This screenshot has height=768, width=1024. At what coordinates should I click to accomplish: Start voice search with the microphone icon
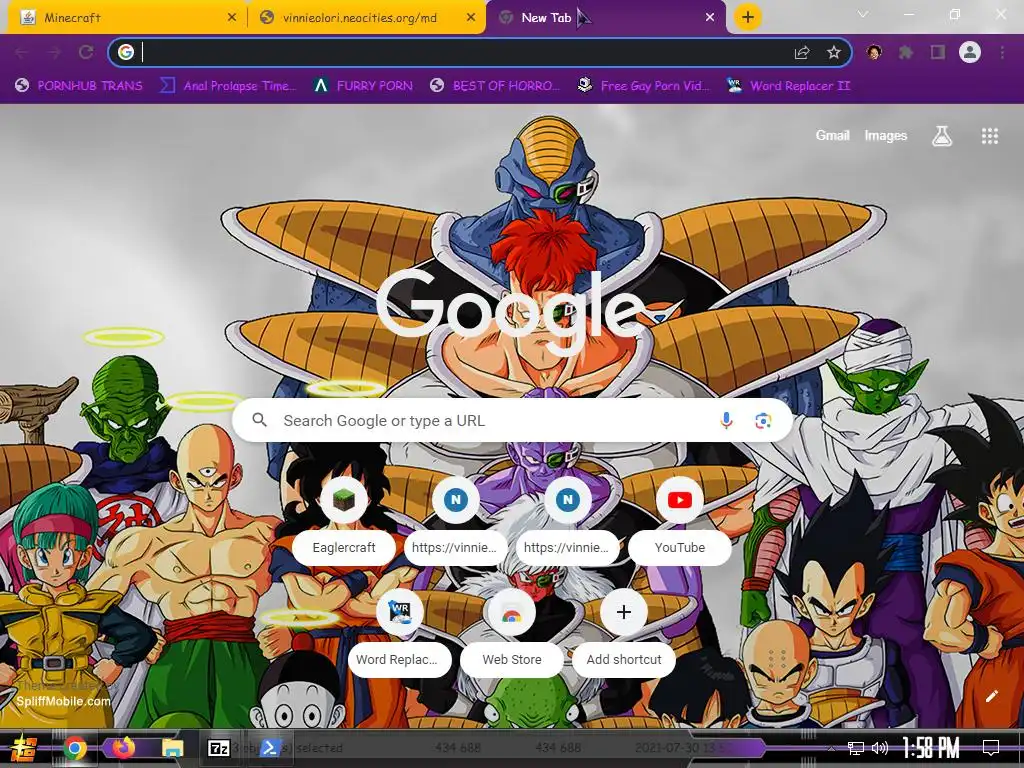click(726, 421)
